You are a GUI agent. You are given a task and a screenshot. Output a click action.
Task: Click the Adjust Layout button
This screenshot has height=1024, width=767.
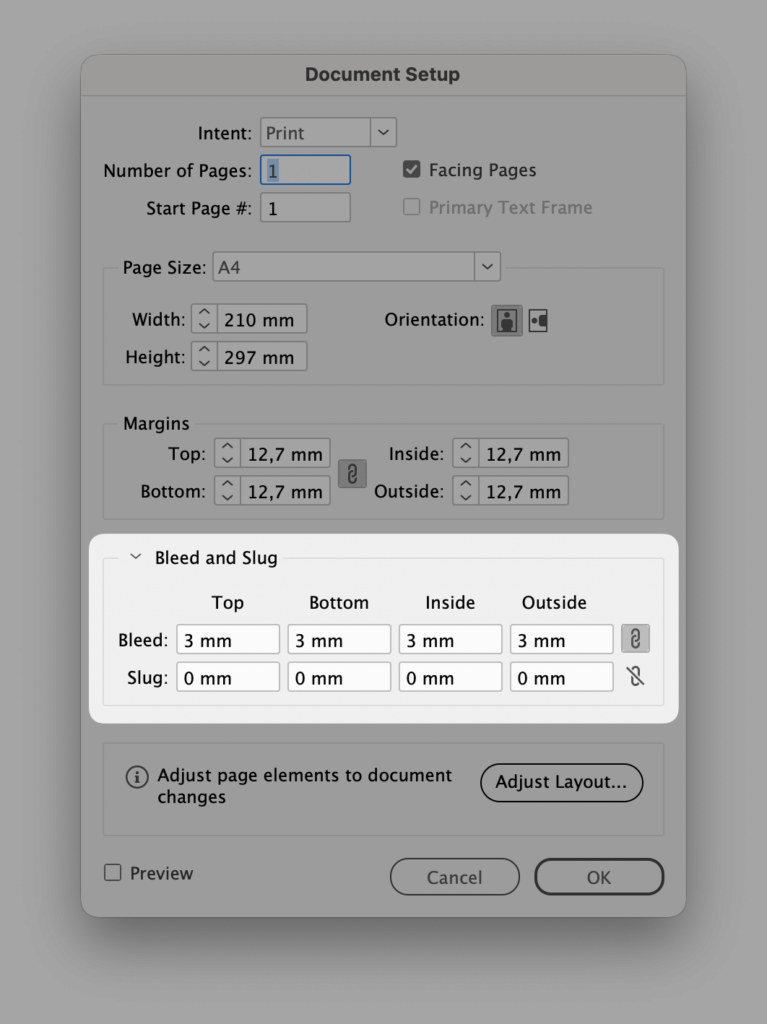[561, 783]
